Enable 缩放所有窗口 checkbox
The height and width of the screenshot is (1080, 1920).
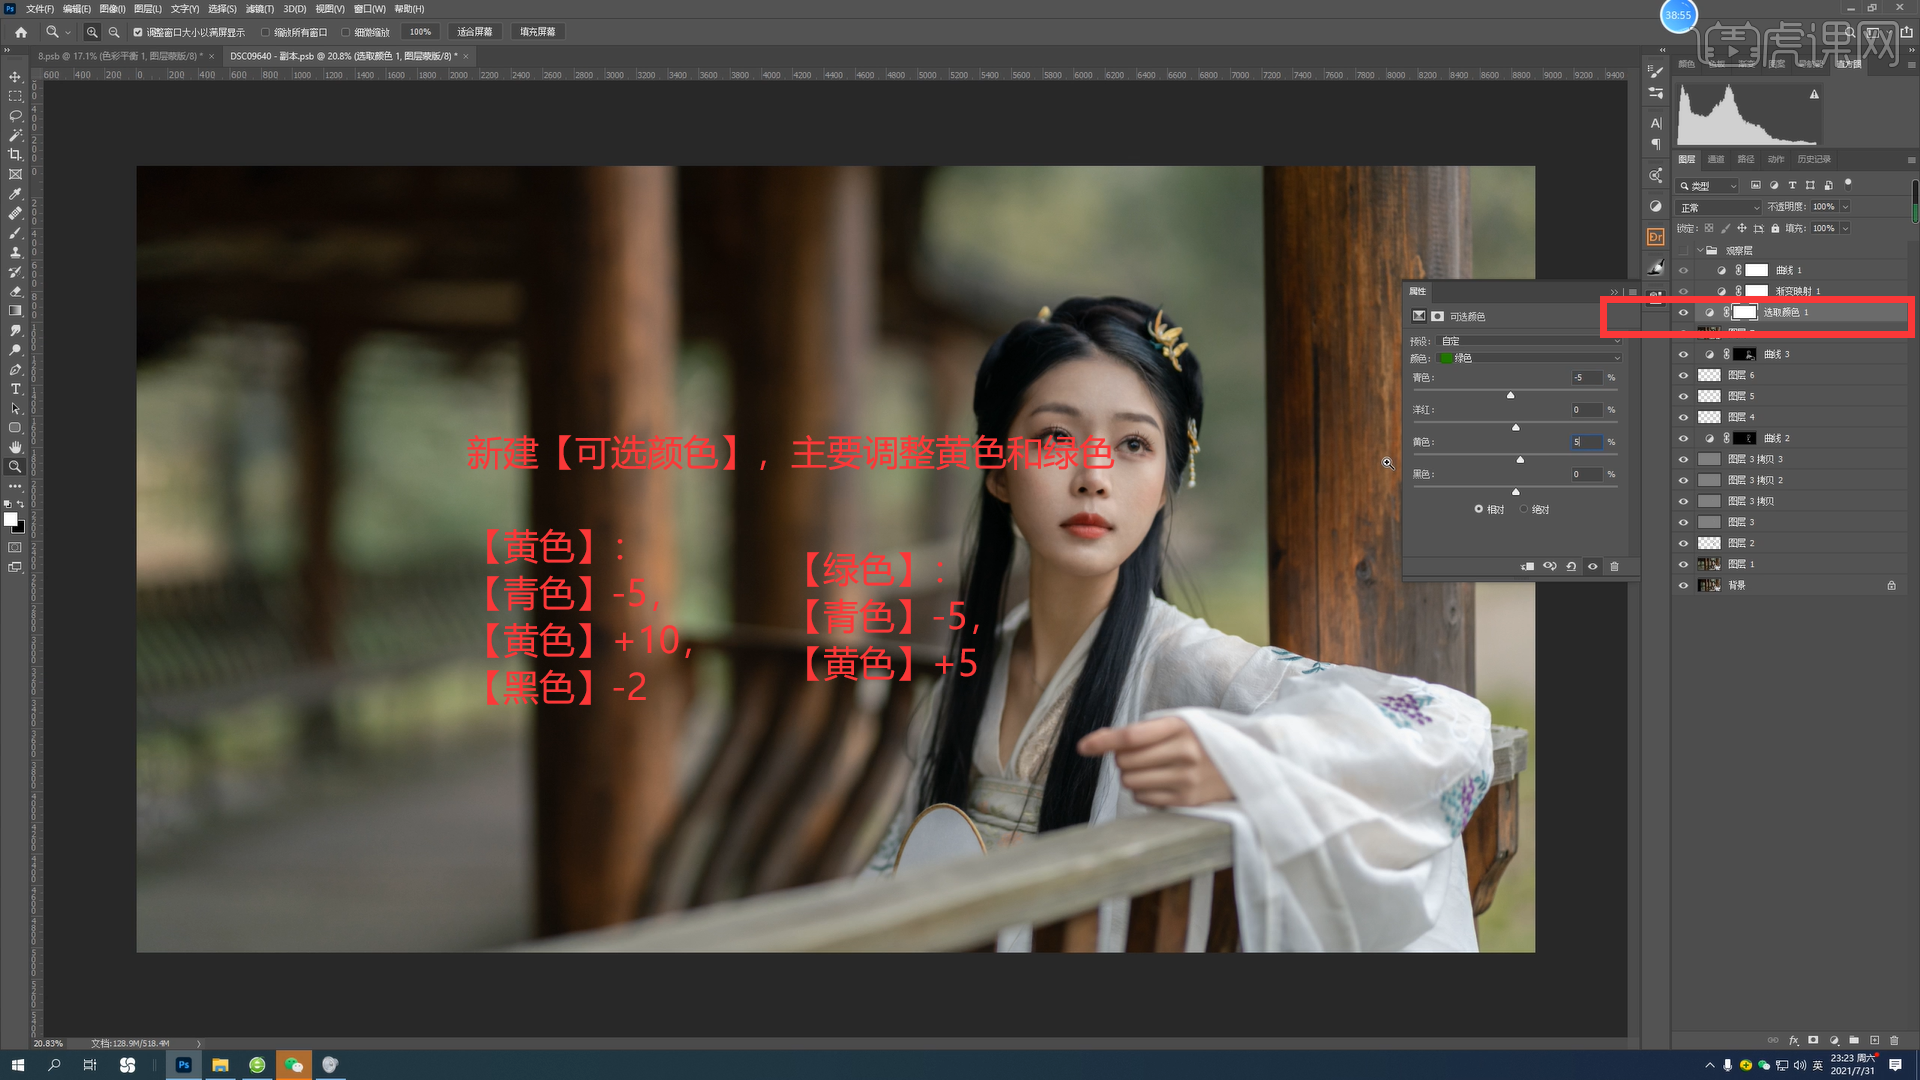click(x=266, y=32)
